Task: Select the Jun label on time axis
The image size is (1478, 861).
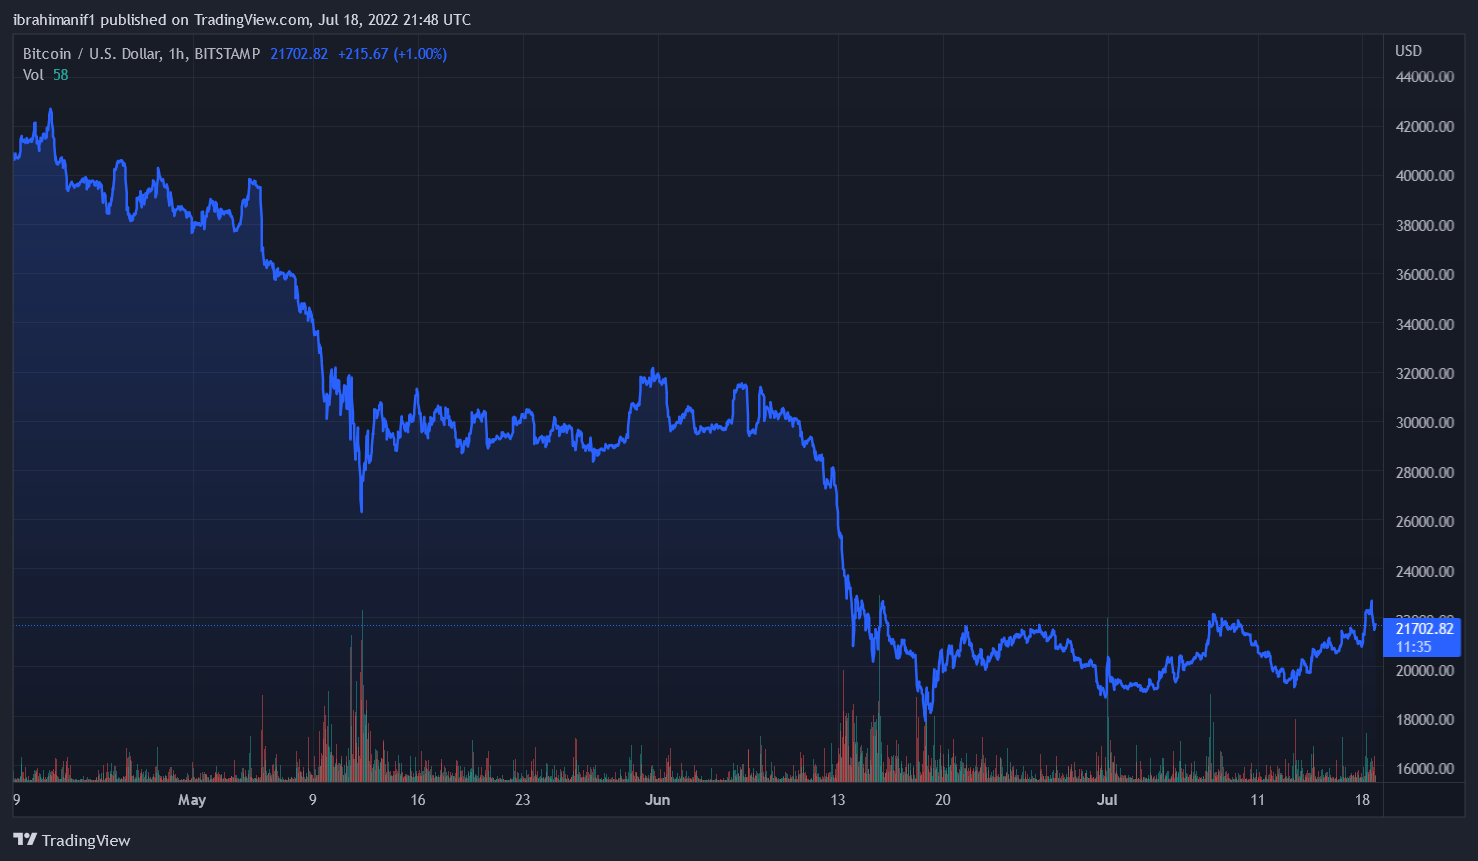Action: pos(657,800)
